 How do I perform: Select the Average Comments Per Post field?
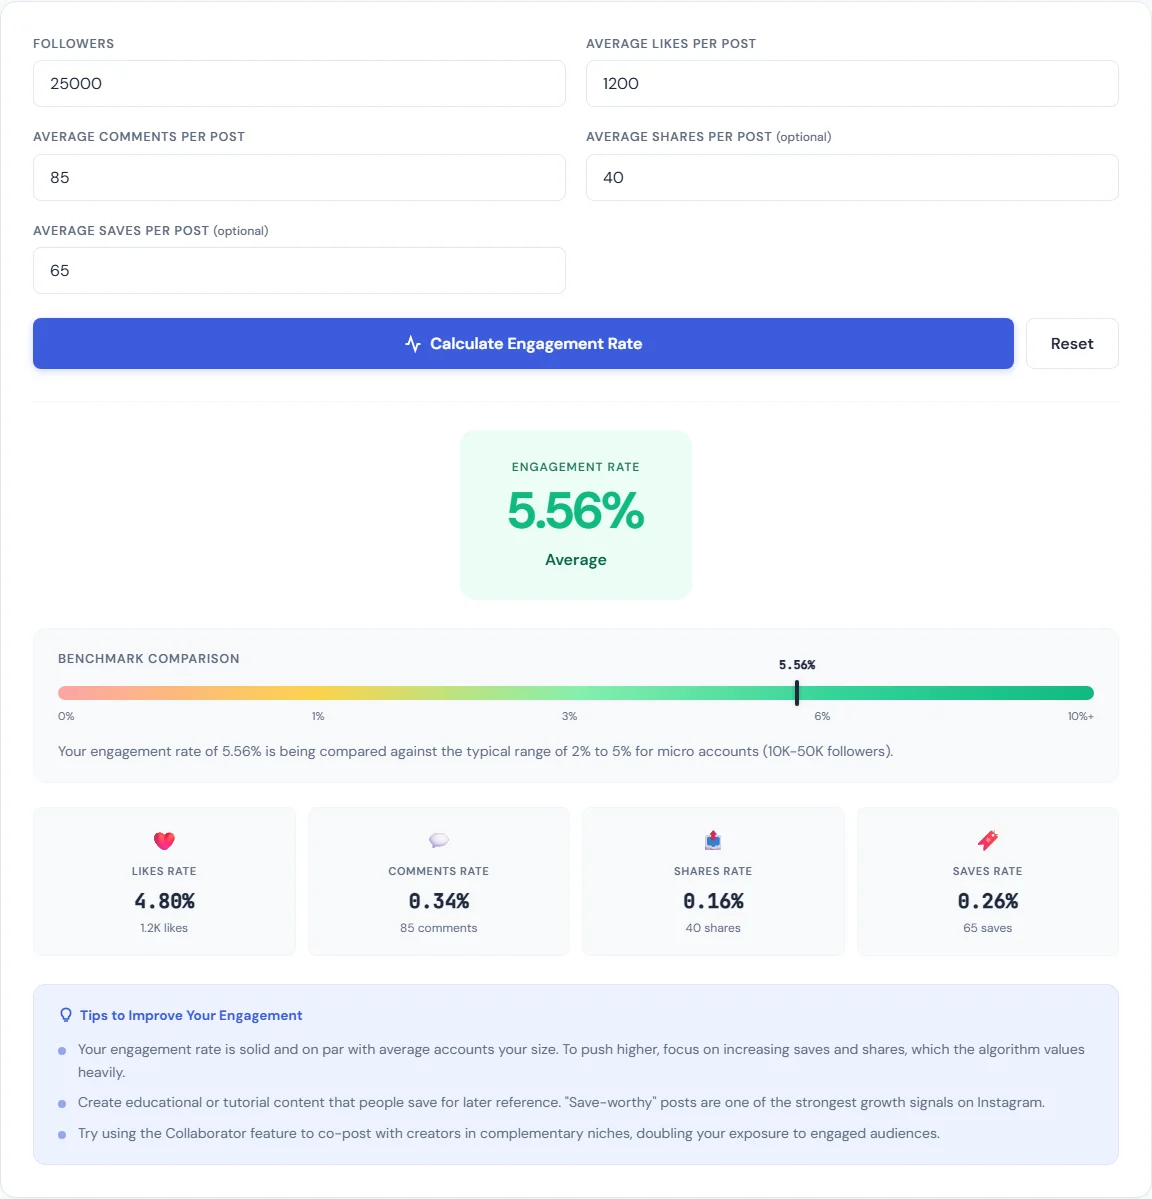(x=299, y=177)
